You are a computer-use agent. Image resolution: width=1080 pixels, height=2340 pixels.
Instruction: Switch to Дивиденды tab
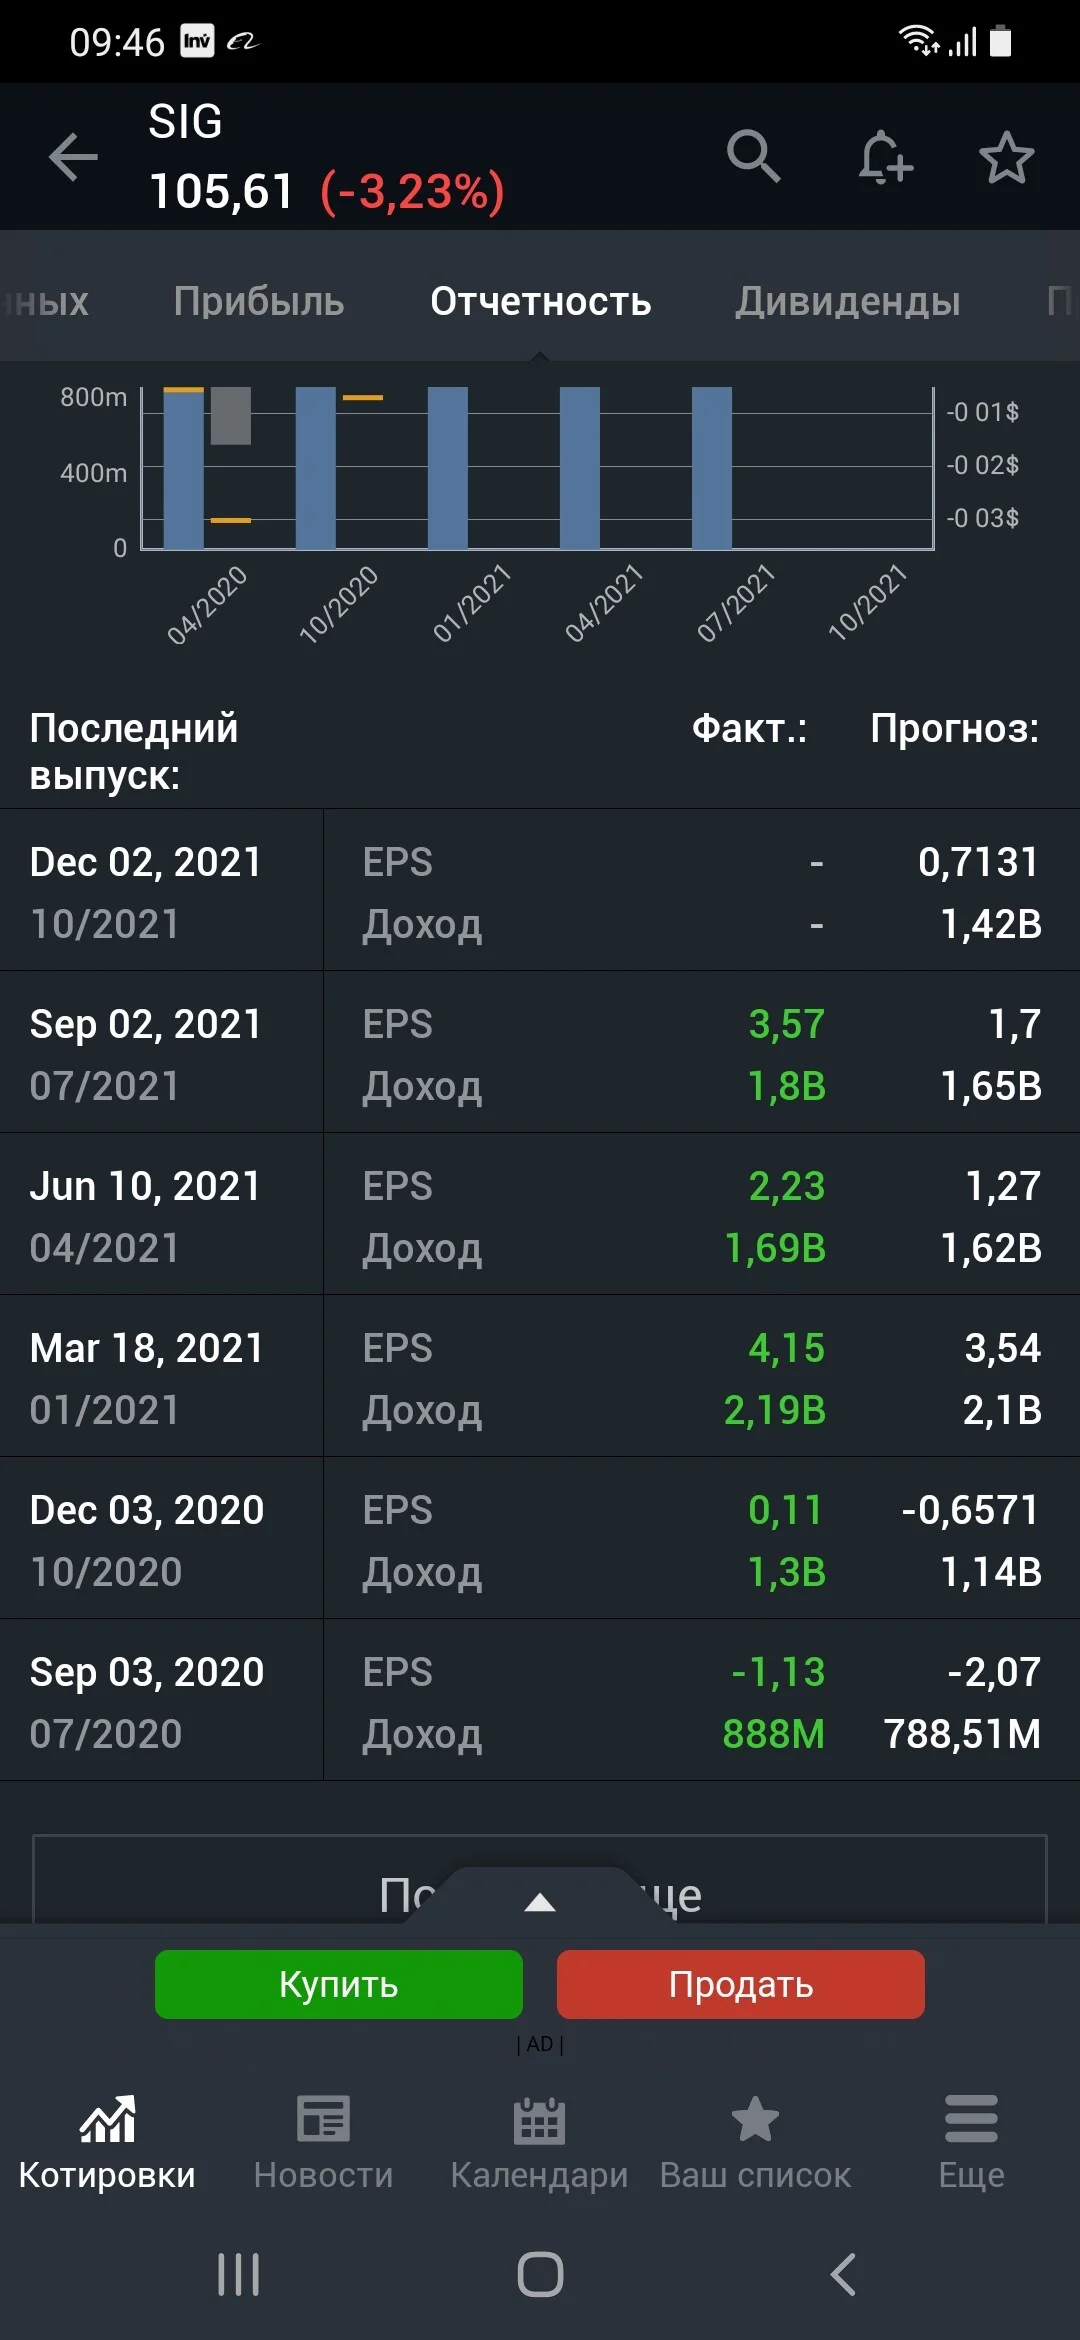[848, 301]
